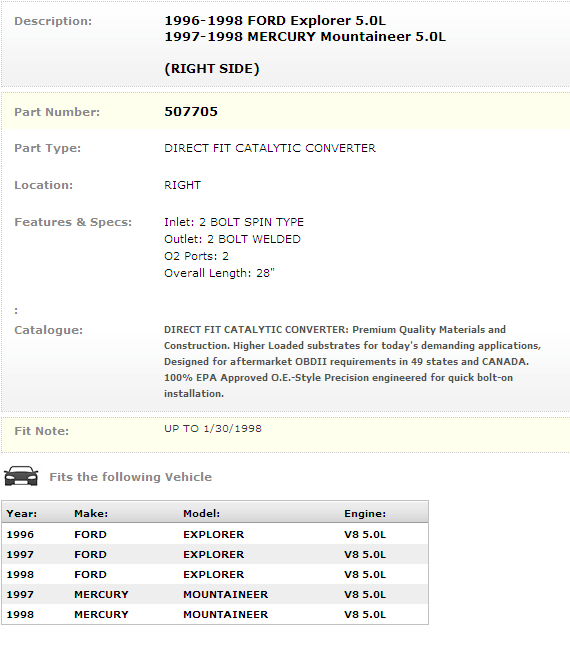570x647 pixels.
Task: Click the DIRECT FIT CATALYTIC CONVERTER part type
Action: click(x=270, y=148)
